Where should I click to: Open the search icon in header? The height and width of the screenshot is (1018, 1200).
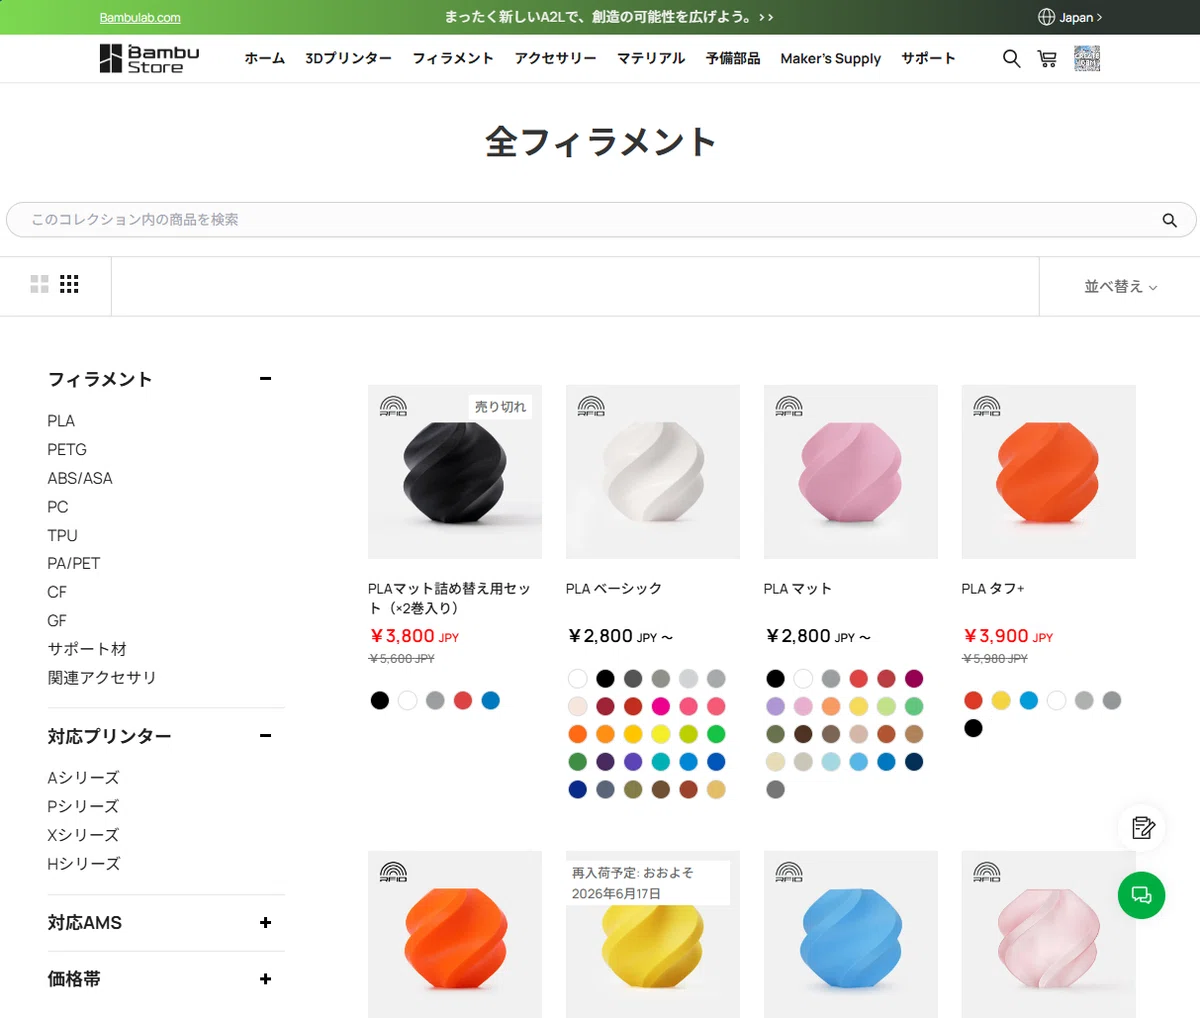pyautogui.click(x=1011, y=59)
